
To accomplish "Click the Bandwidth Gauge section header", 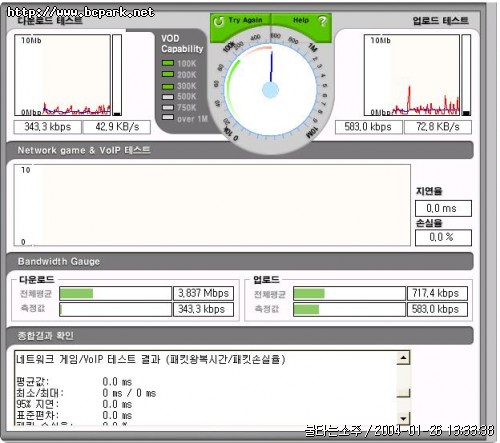I will pyautogui.click(x=240, y=261).
